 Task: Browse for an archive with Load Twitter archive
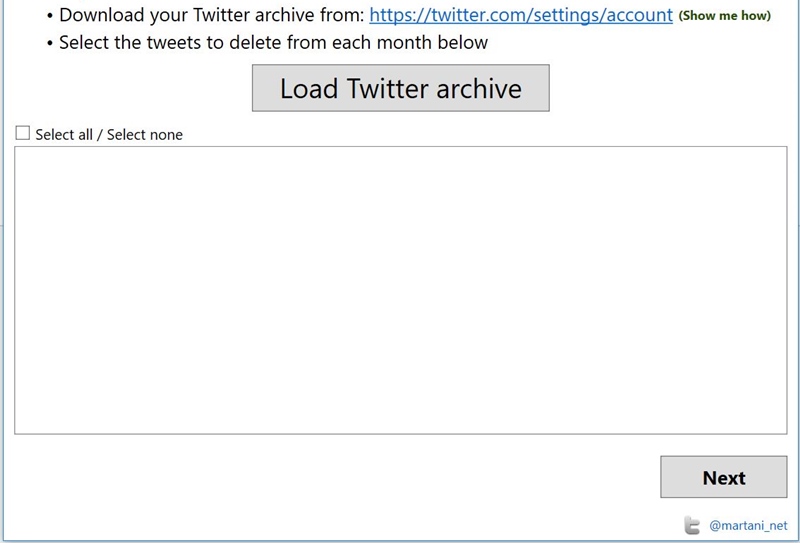click(400, 88)
